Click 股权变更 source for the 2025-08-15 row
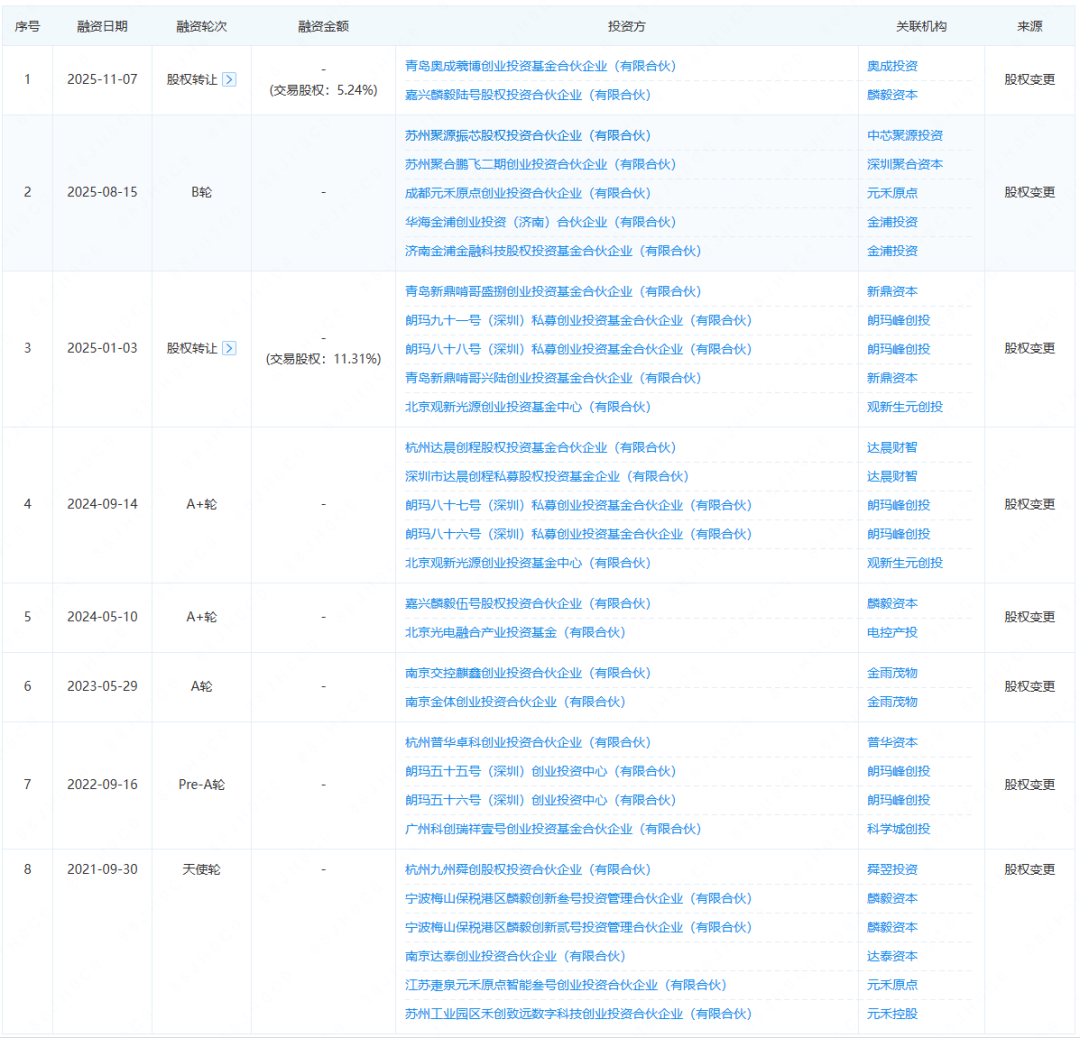This screenshot has height=1038, width=1080. (1029, 193)
